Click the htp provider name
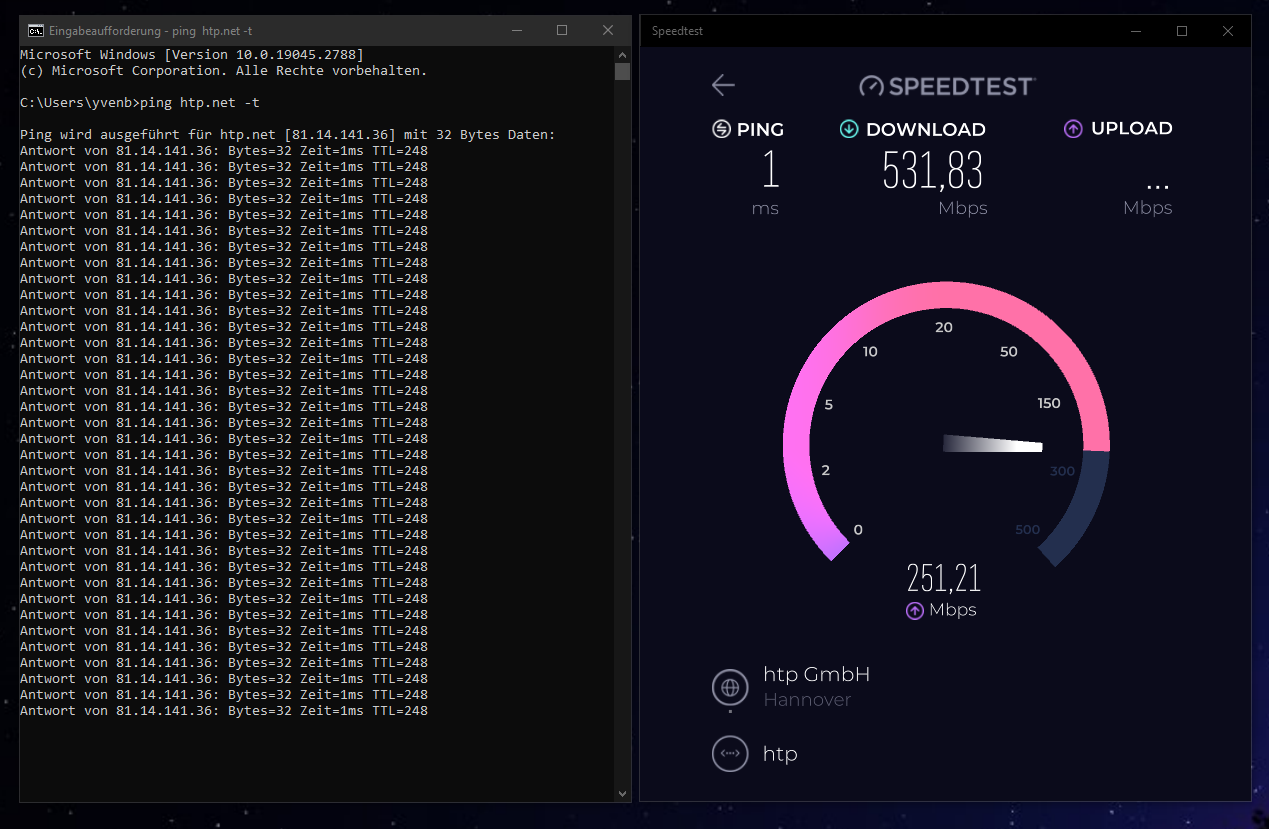 pos(780,754)
